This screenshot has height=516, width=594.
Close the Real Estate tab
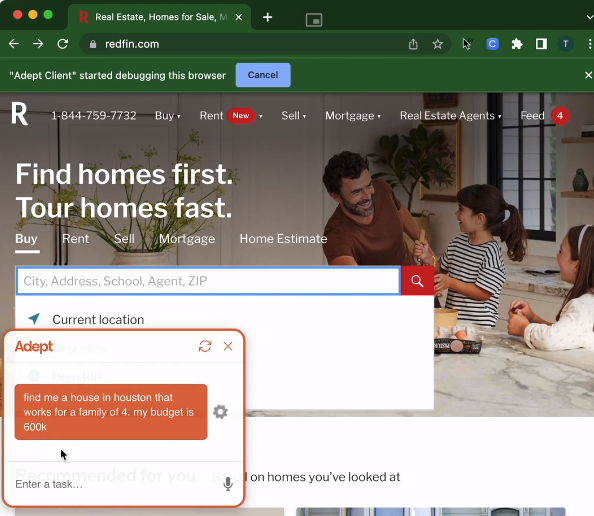pyautogui.click(x=239, y=17)
